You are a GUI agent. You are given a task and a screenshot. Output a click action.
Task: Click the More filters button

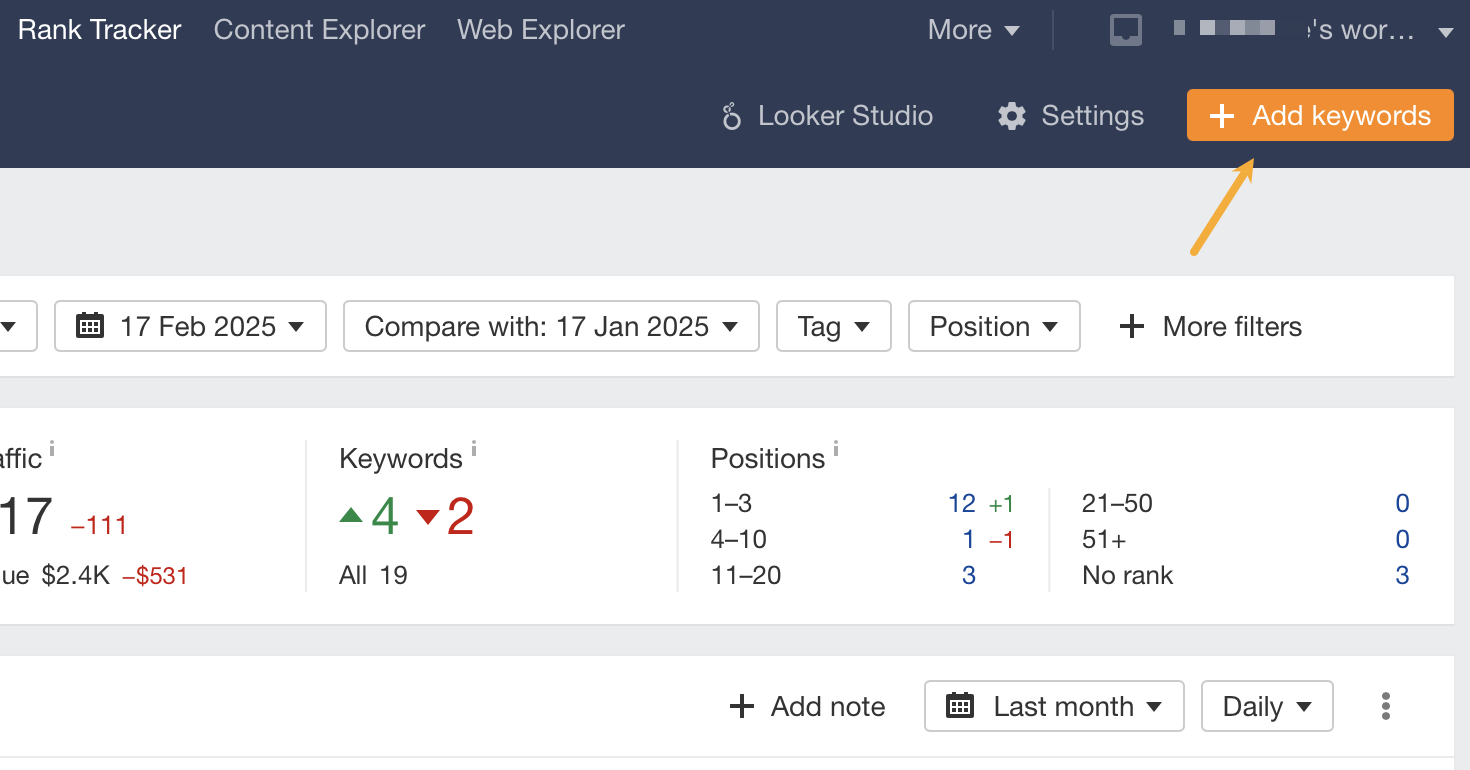[x=1209, y=326]
